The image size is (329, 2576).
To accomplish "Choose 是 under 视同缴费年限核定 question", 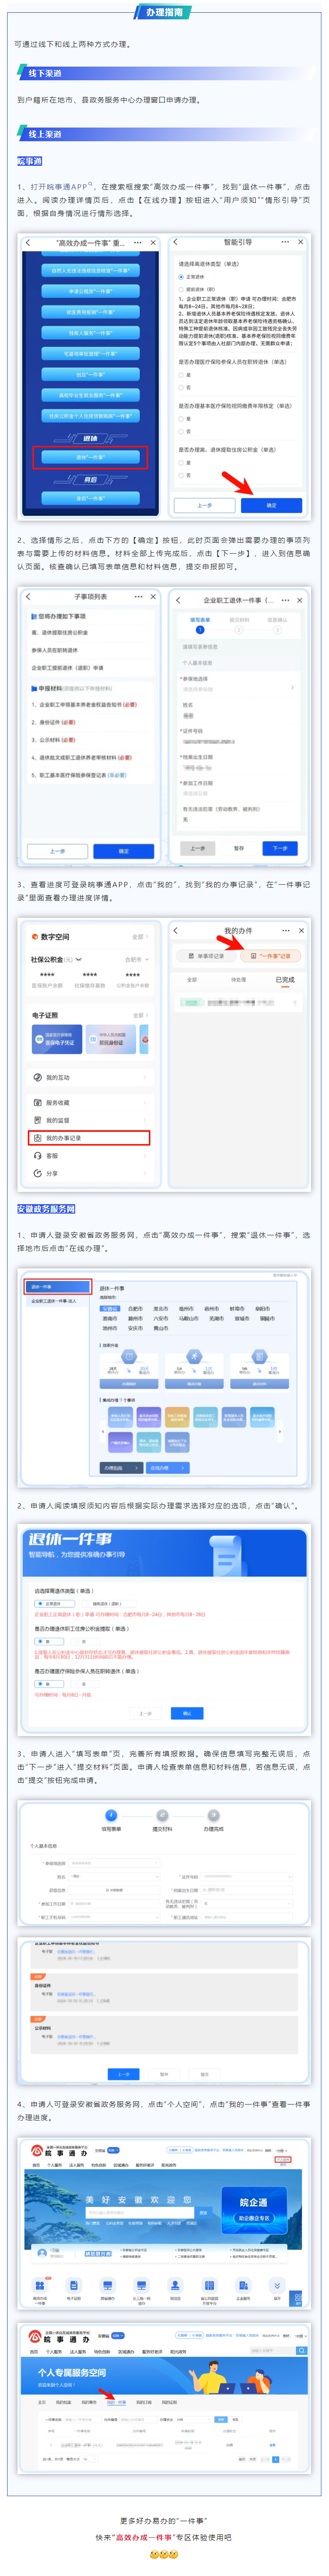I will [x=181, y=419].
